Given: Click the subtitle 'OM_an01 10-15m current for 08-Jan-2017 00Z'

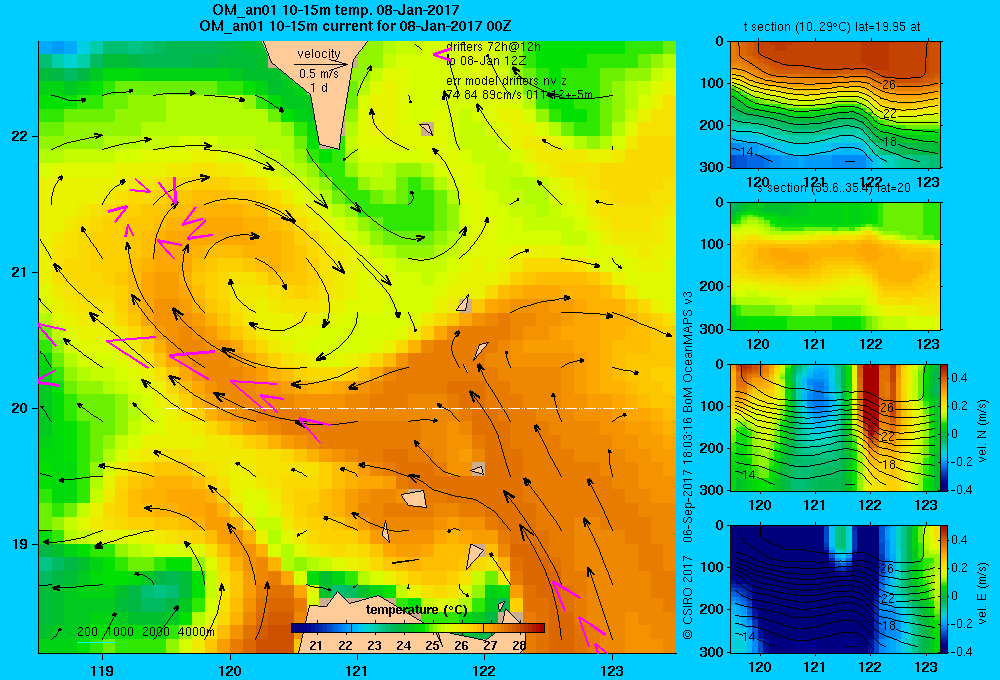Looking at the screenshot, I should point(355,26).
